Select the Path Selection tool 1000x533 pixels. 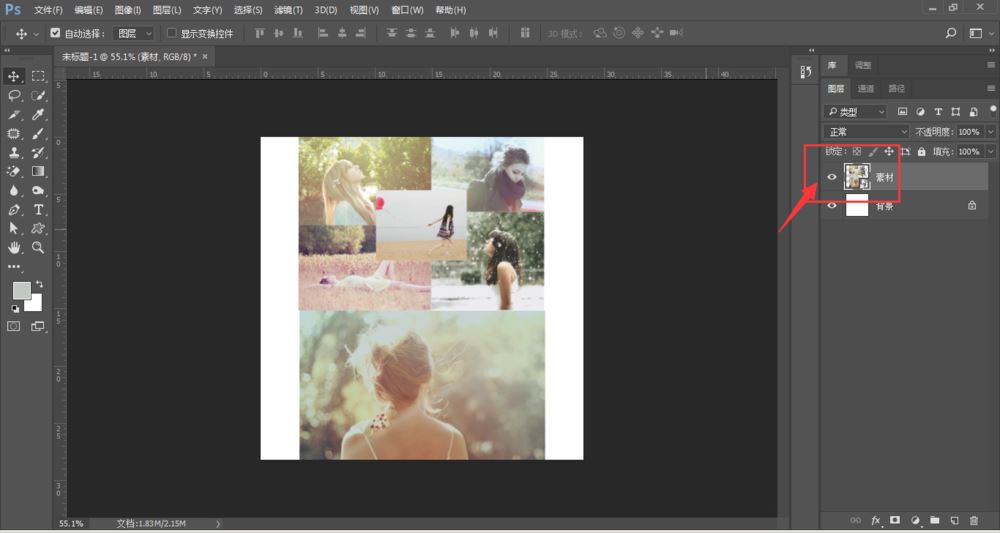click(13, 228)
